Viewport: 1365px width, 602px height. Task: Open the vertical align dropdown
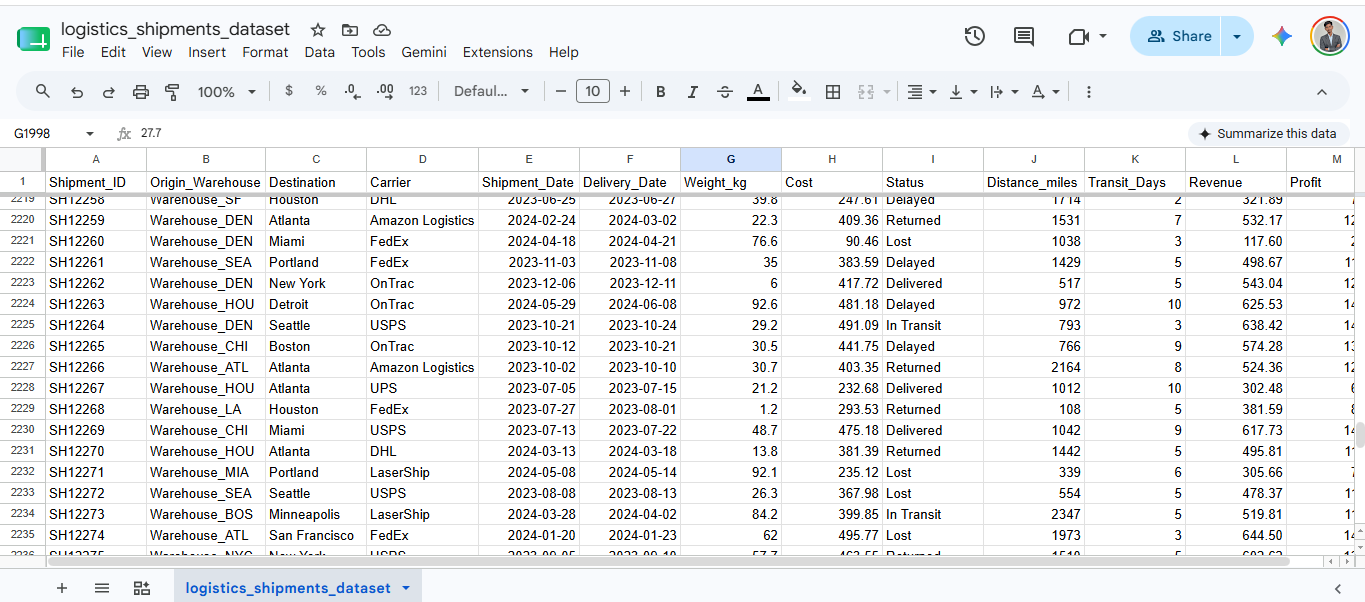click(962, 91)
